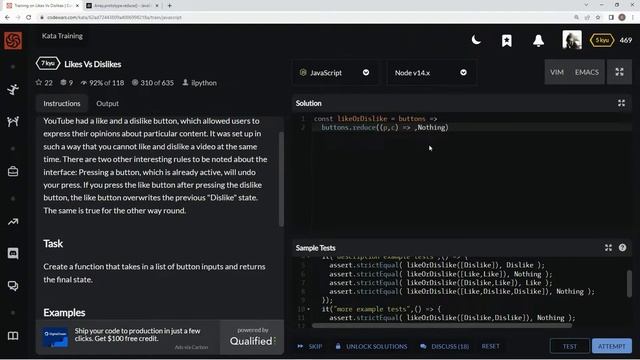The height and width of the screenshot is (360, 640).
Task: Click the Kata Training header text
Action: tap(62, 36)
